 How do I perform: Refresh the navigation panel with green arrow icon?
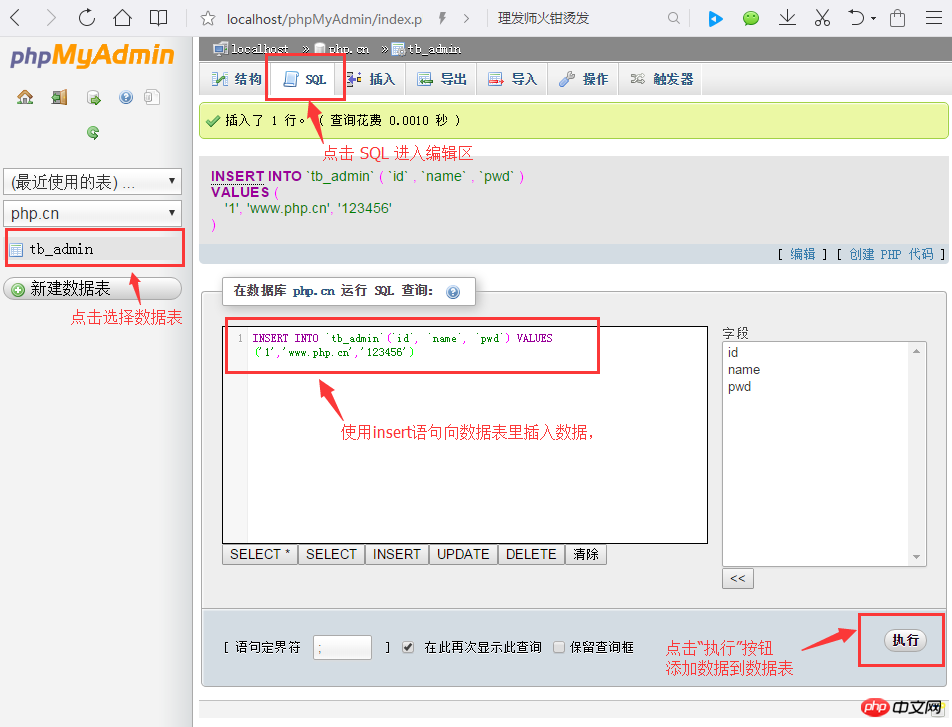click(92, 131)
